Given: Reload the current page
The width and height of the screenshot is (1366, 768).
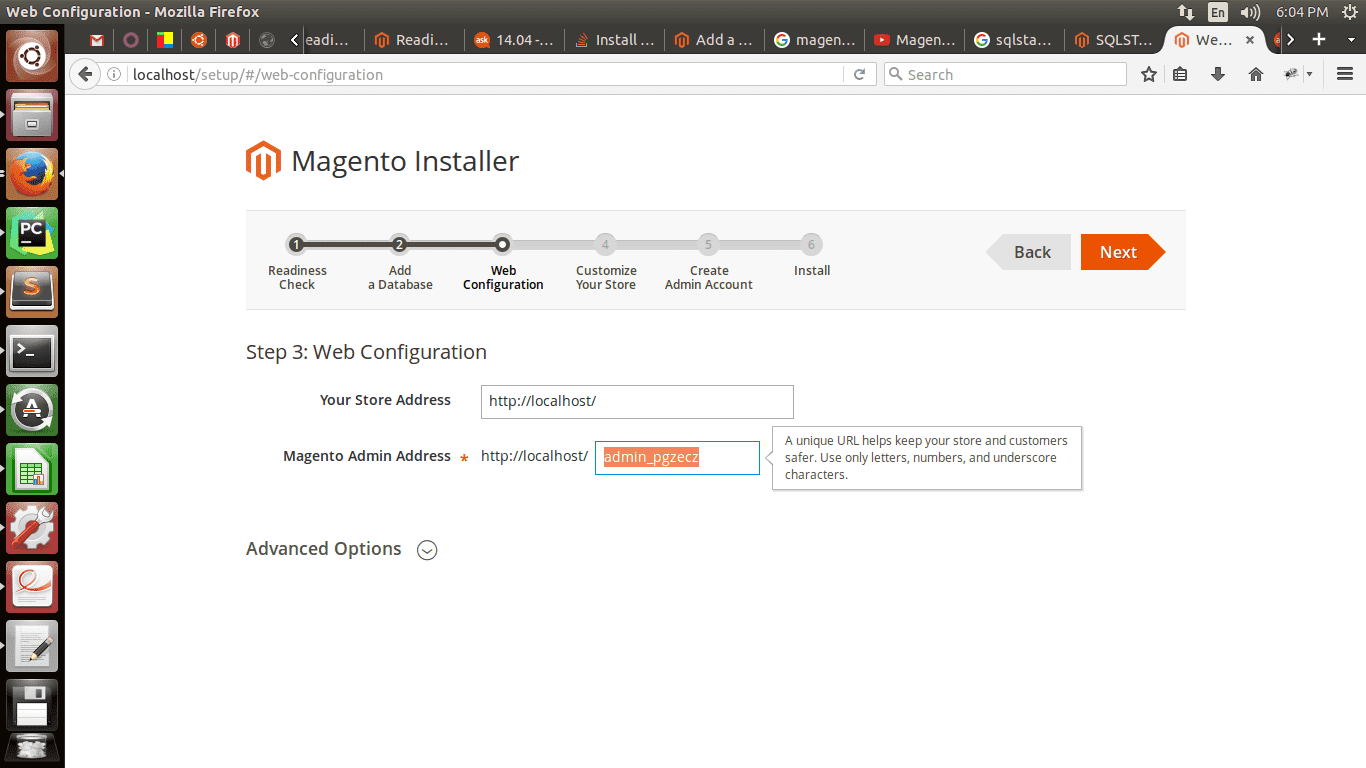Looking at the screenshot, I should [859, 74].
